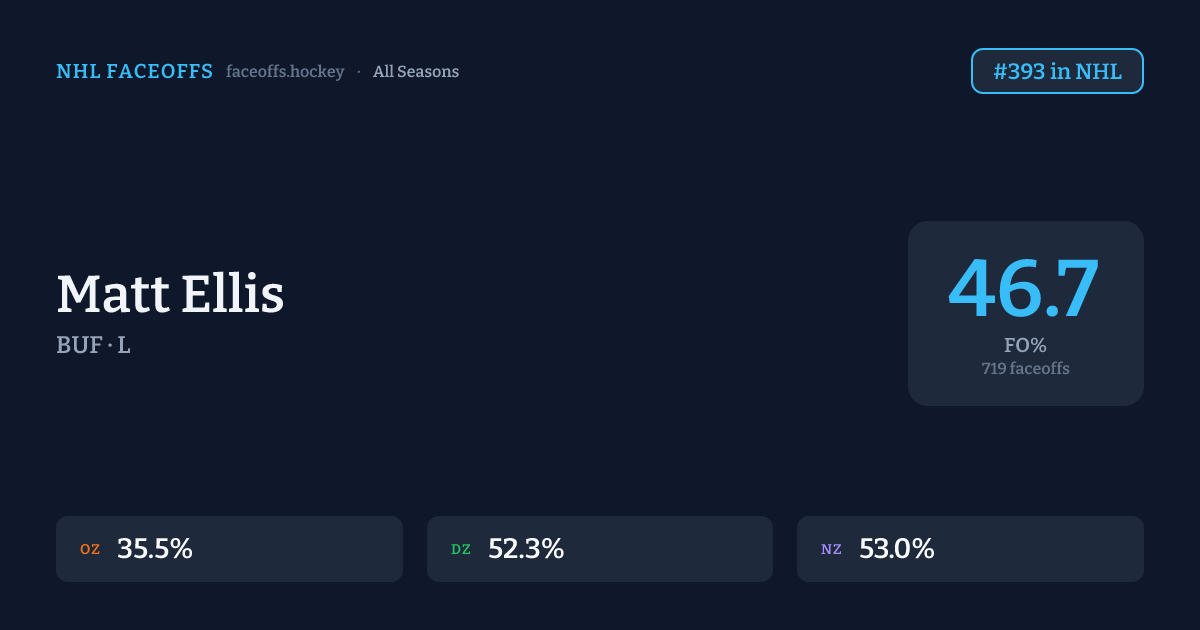Select the 35.5% offensive zone value
Image resolution: width=1200 pixels, height=630 pixels.
point(155,549)
